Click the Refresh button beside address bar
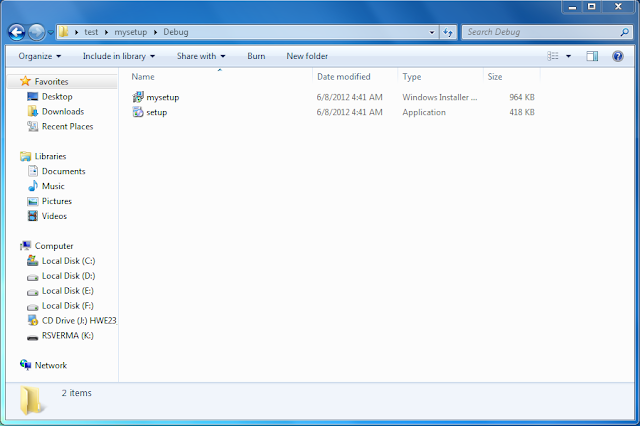This screenshot has width=640, height=426. (x=448, y=32)
